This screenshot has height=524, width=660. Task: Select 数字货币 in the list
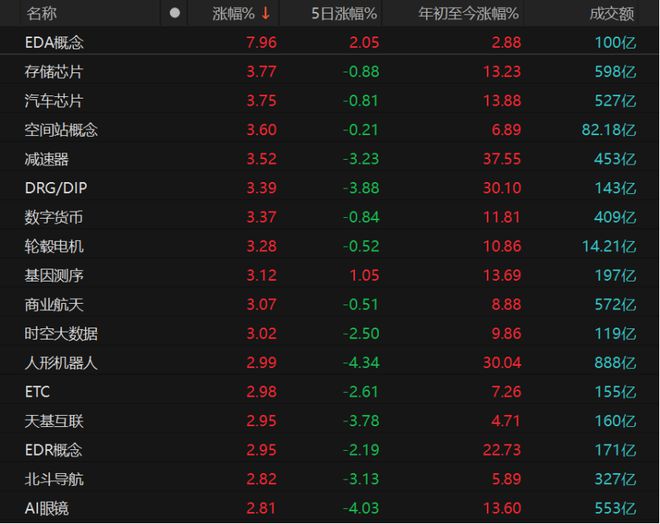coord(54,217)
